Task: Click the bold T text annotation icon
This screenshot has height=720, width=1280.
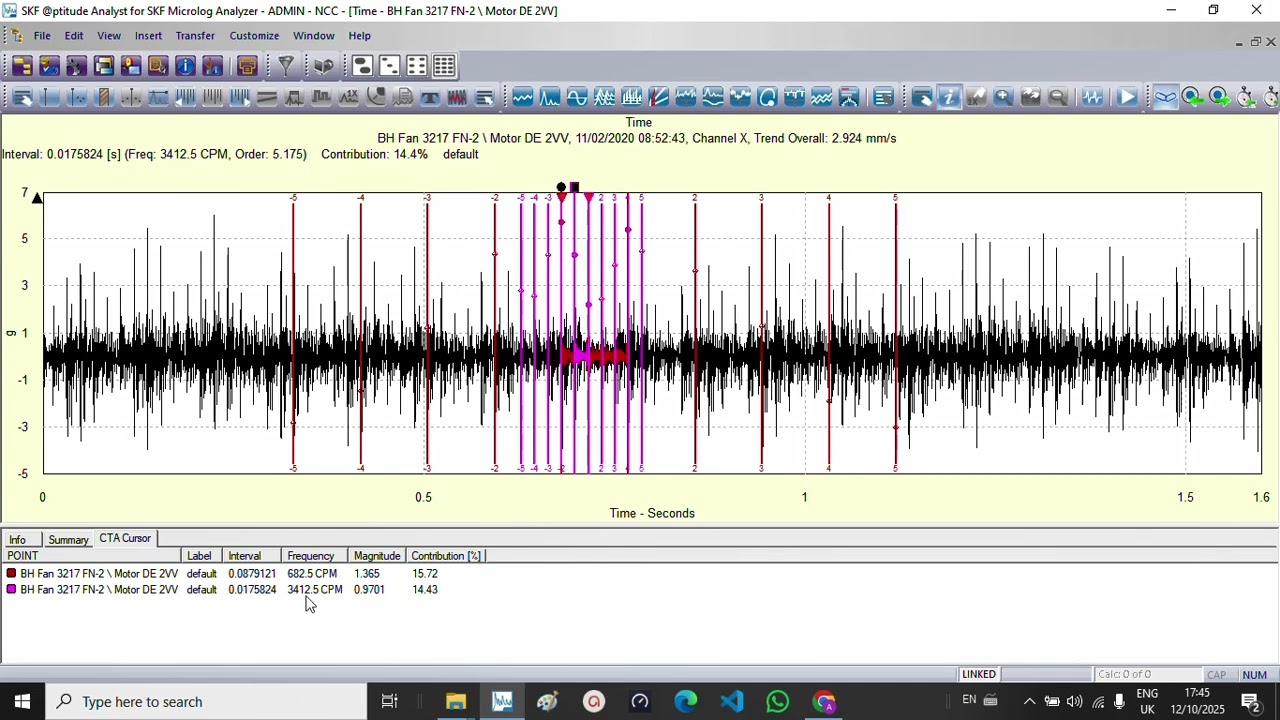Action: pos(430,97)
